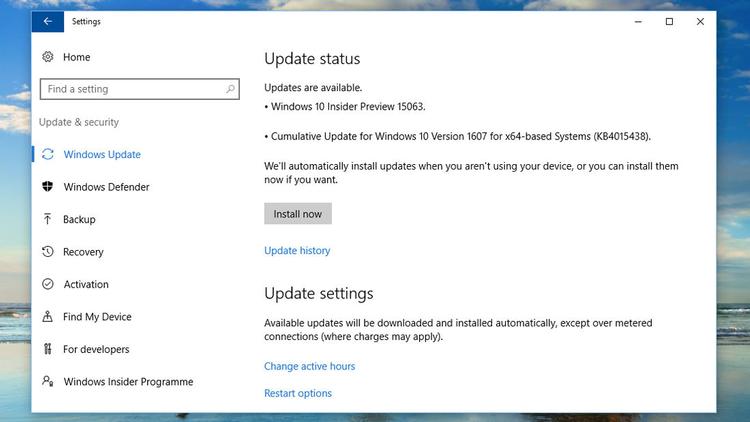Open Windows Defender section
The height and width of the screenshot is (422, 750).
(x=106, y=187)
